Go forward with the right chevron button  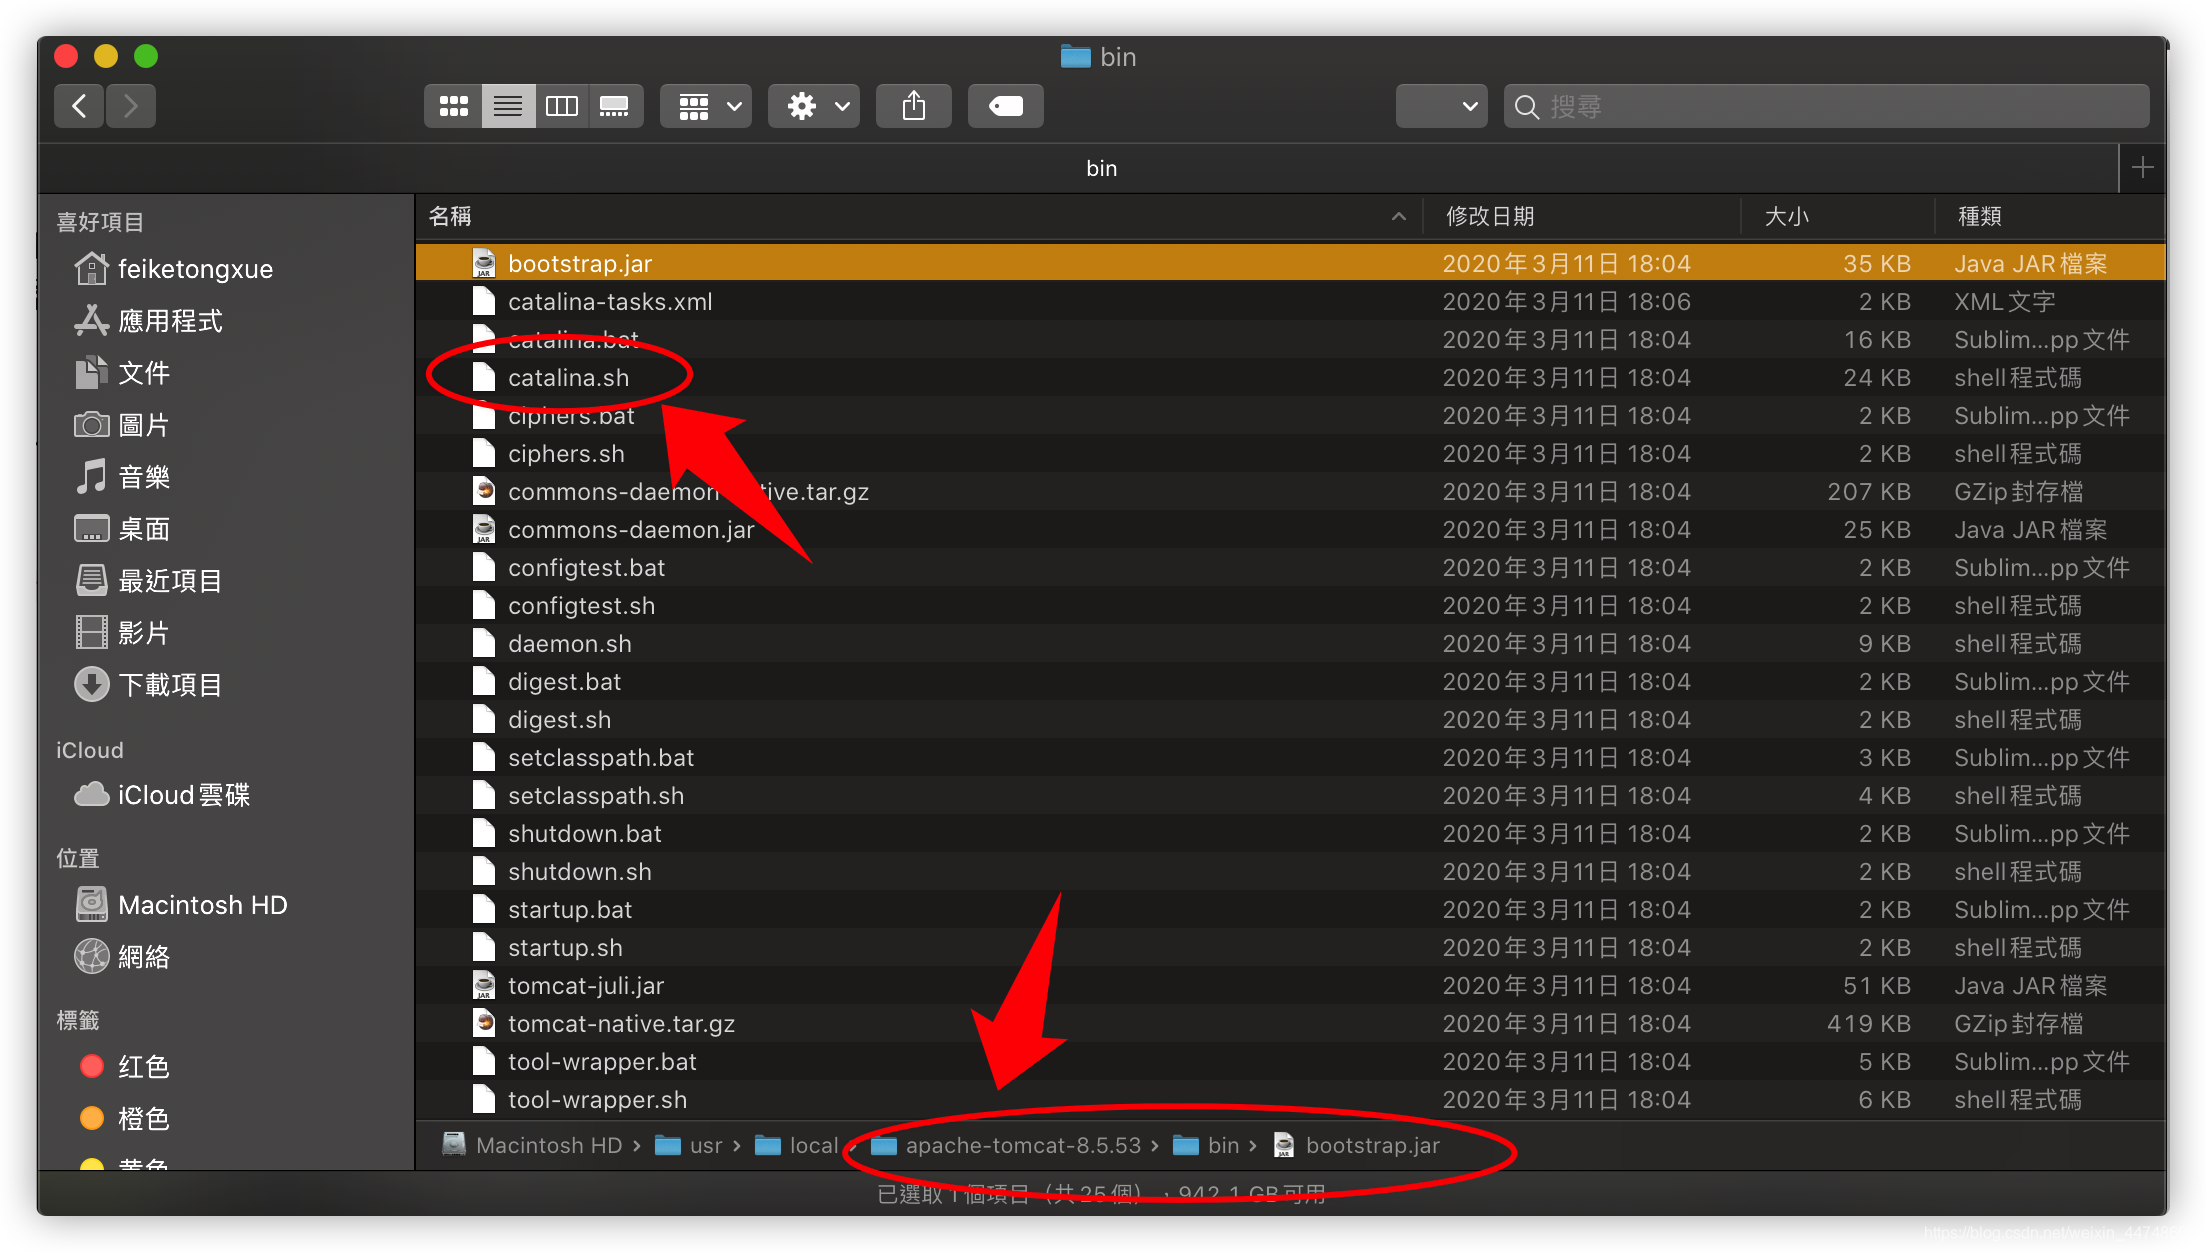[x=131, y=106]
